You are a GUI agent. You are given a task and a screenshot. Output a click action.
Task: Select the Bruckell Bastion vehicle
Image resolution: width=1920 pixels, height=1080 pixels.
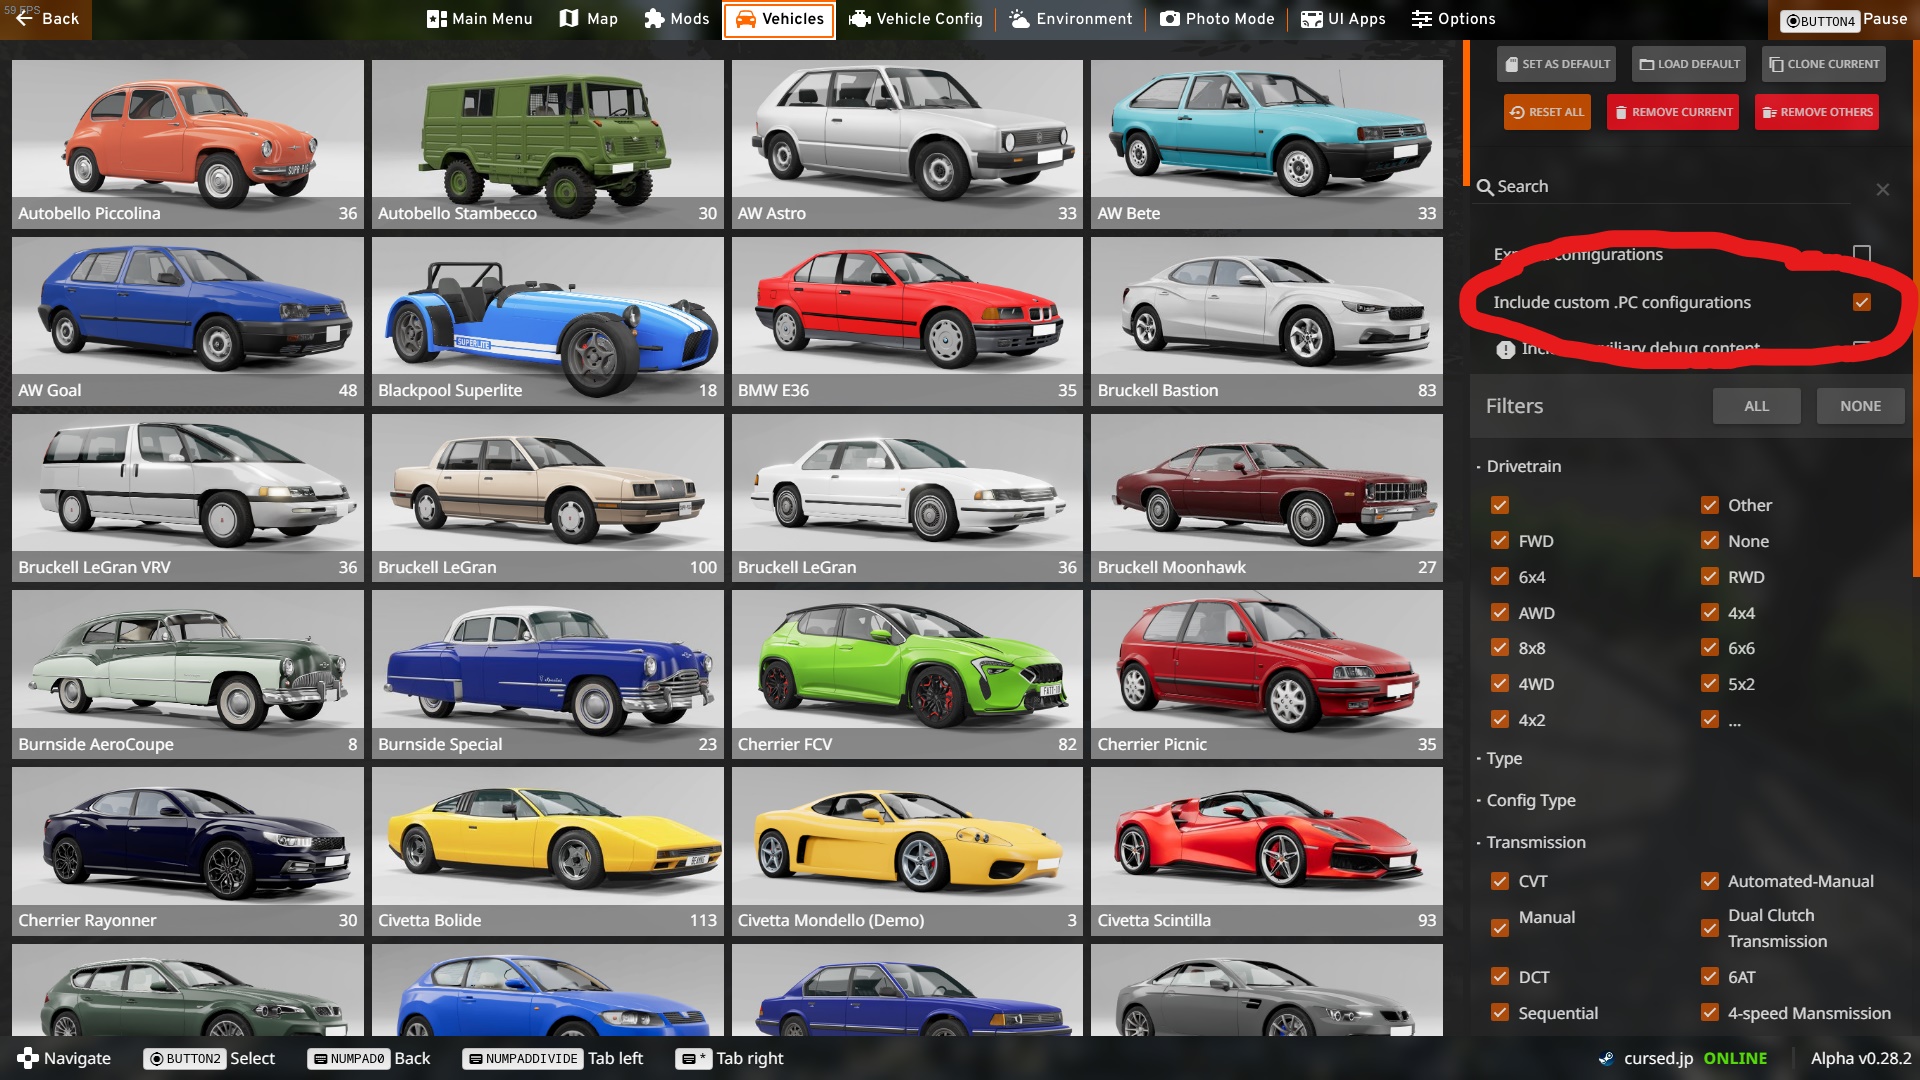point(1267,321)
